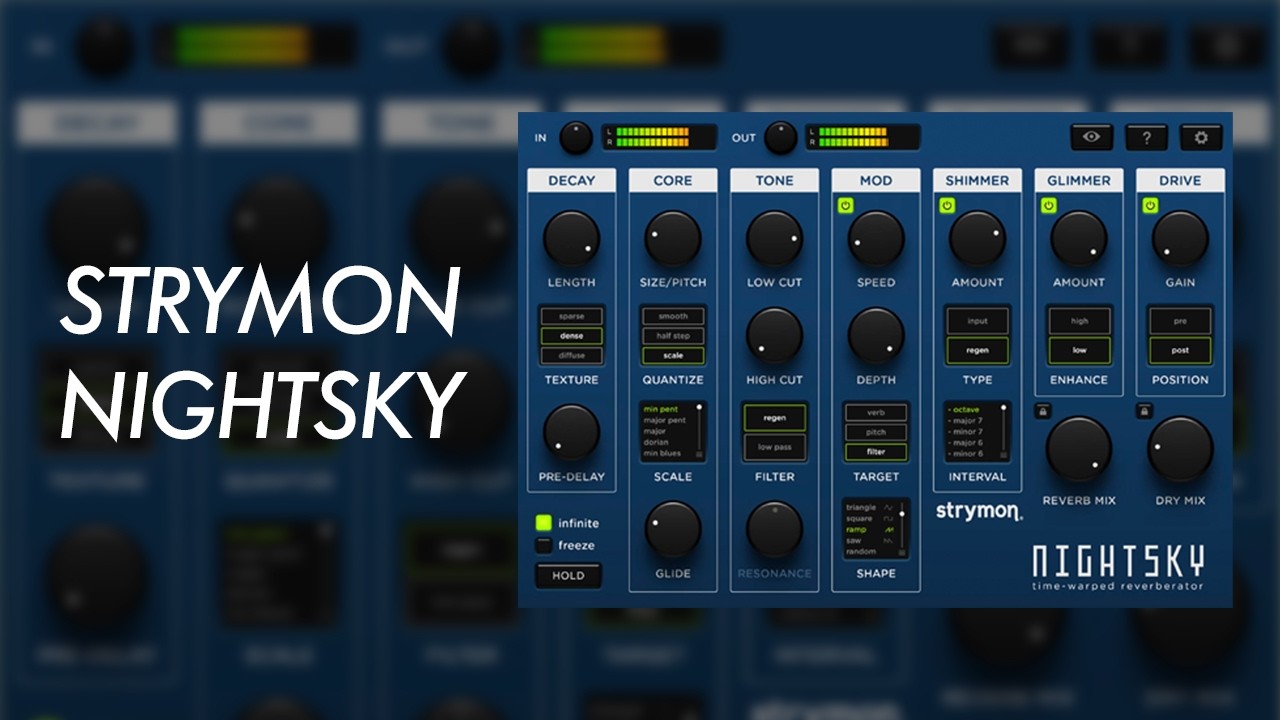Set MOD target to verb
Screen dimensions: 1280x720
coord(876,413)
